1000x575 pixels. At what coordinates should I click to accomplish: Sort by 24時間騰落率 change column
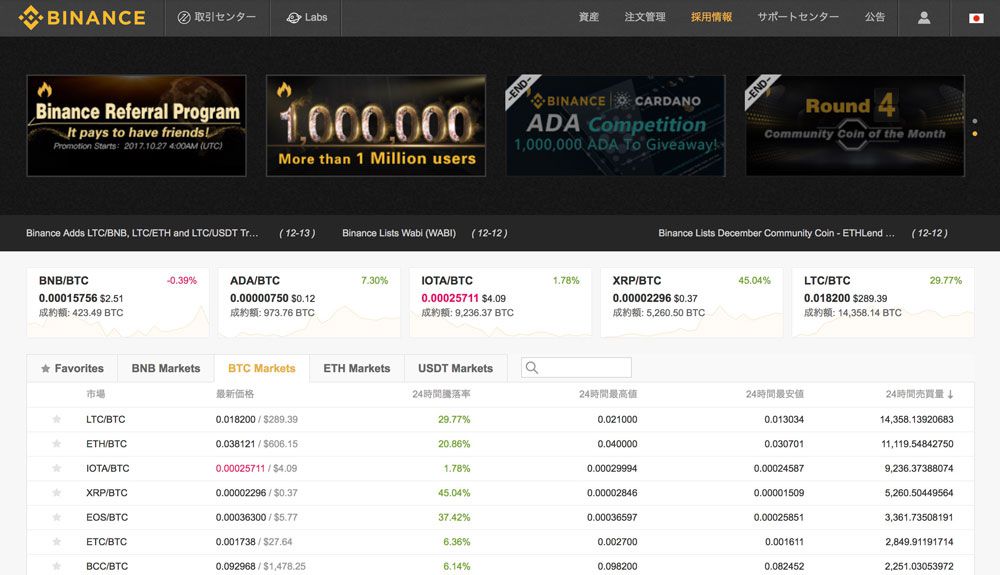click(441, 394)
